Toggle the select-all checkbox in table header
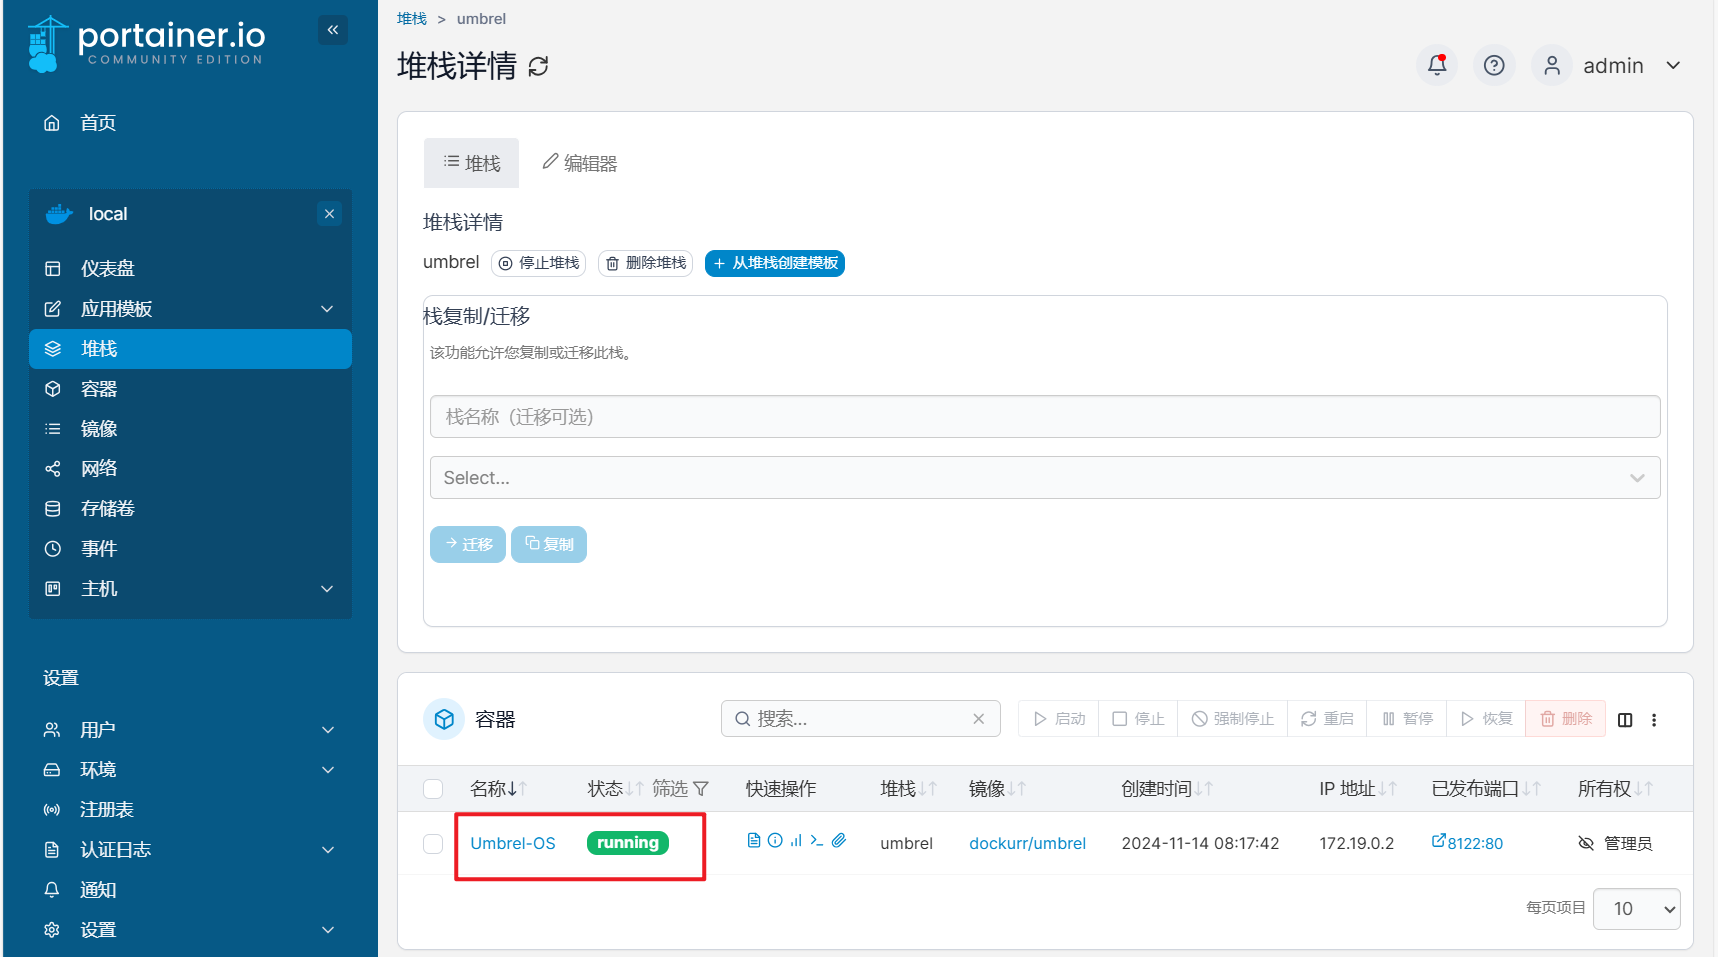Screen dimensions: 1718x957 [433, 789]
